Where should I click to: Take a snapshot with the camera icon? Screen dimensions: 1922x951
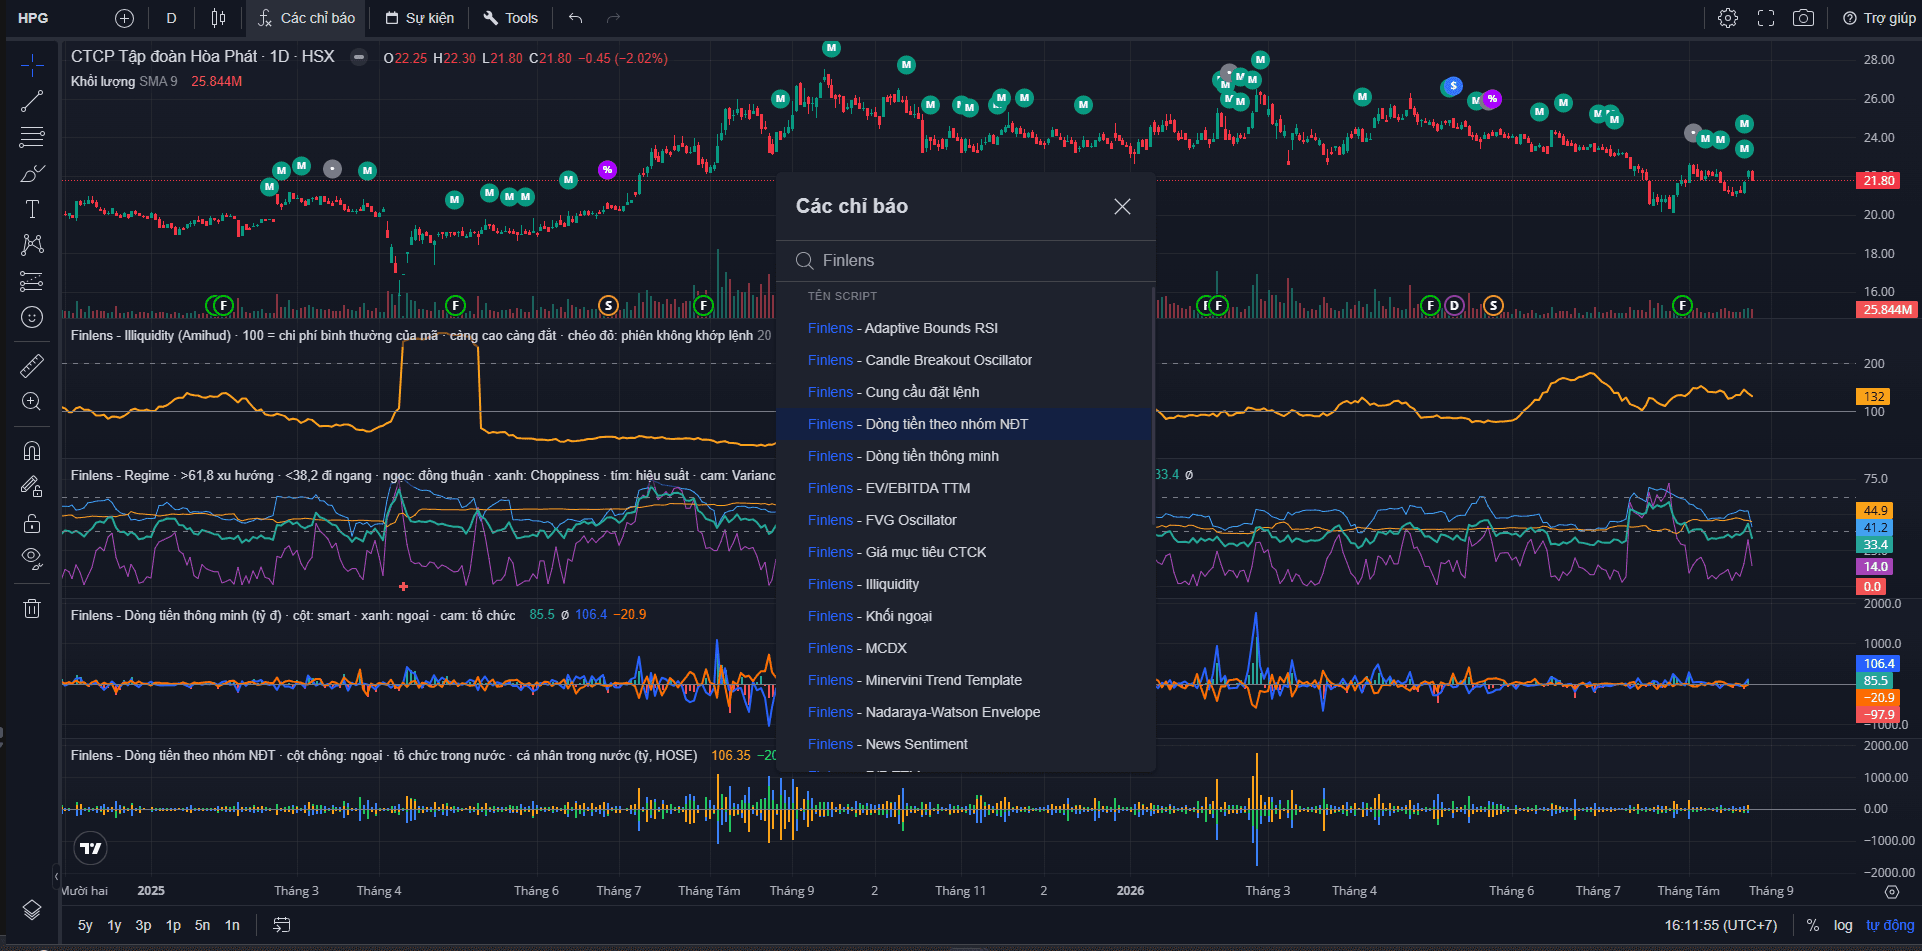[x=1803, y=18]
